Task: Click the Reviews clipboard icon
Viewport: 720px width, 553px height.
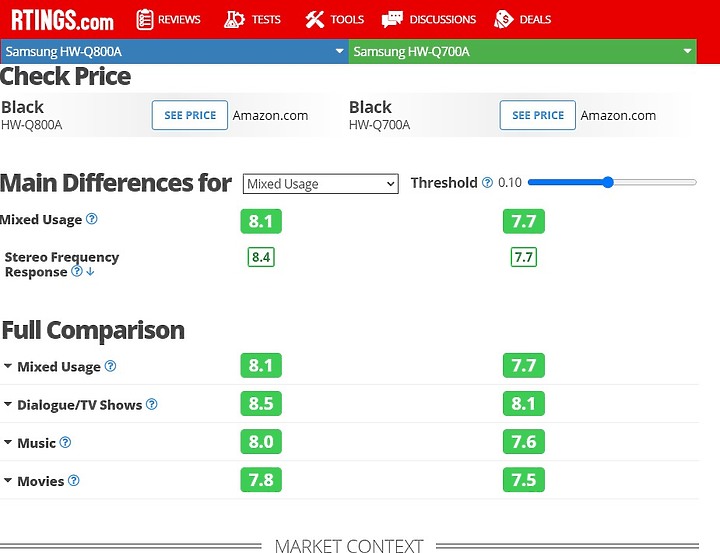Action: (145, 20)
